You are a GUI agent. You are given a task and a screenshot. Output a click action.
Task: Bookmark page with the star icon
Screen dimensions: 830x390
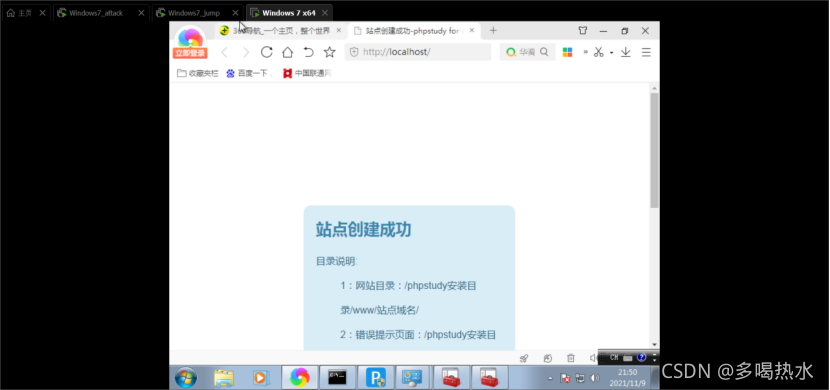point(330,52)
